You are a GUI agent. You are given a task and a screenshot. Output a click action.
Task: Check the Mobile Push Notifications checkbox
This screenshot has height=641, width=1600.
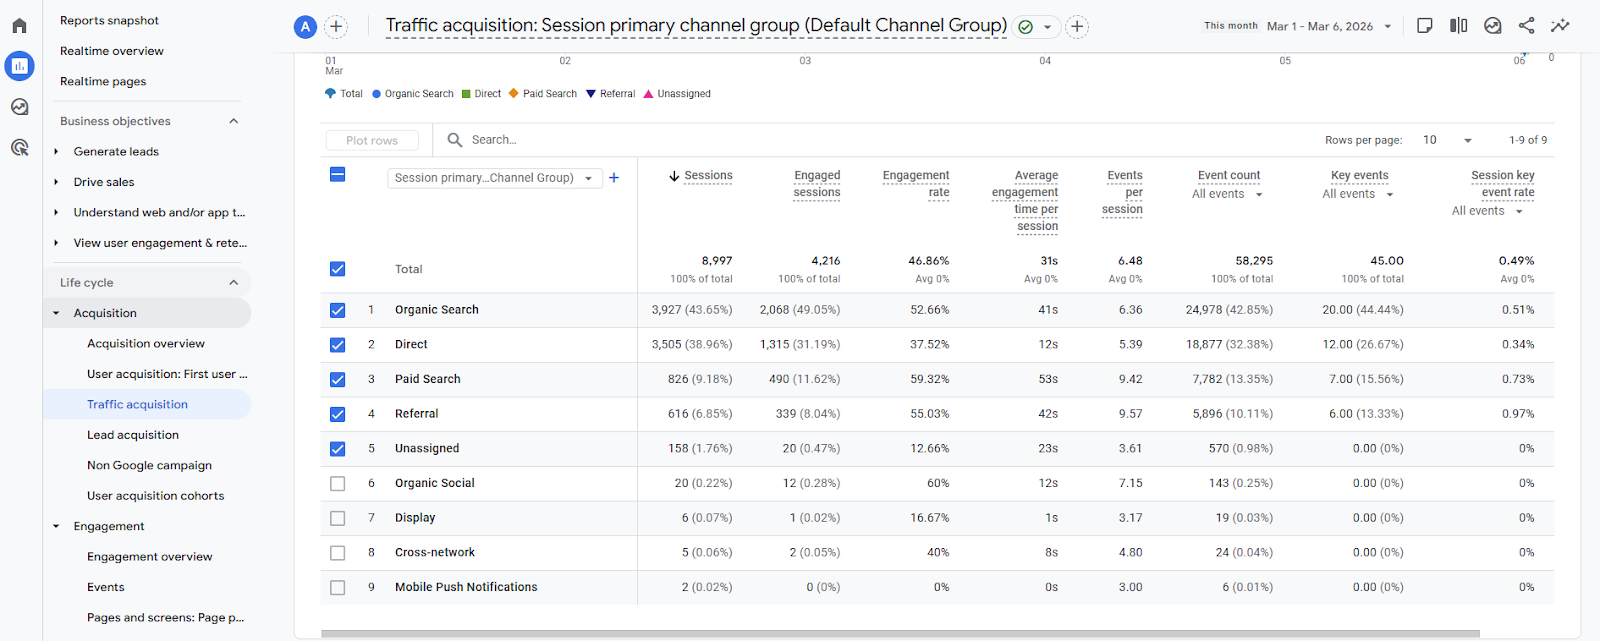(338, 588)
